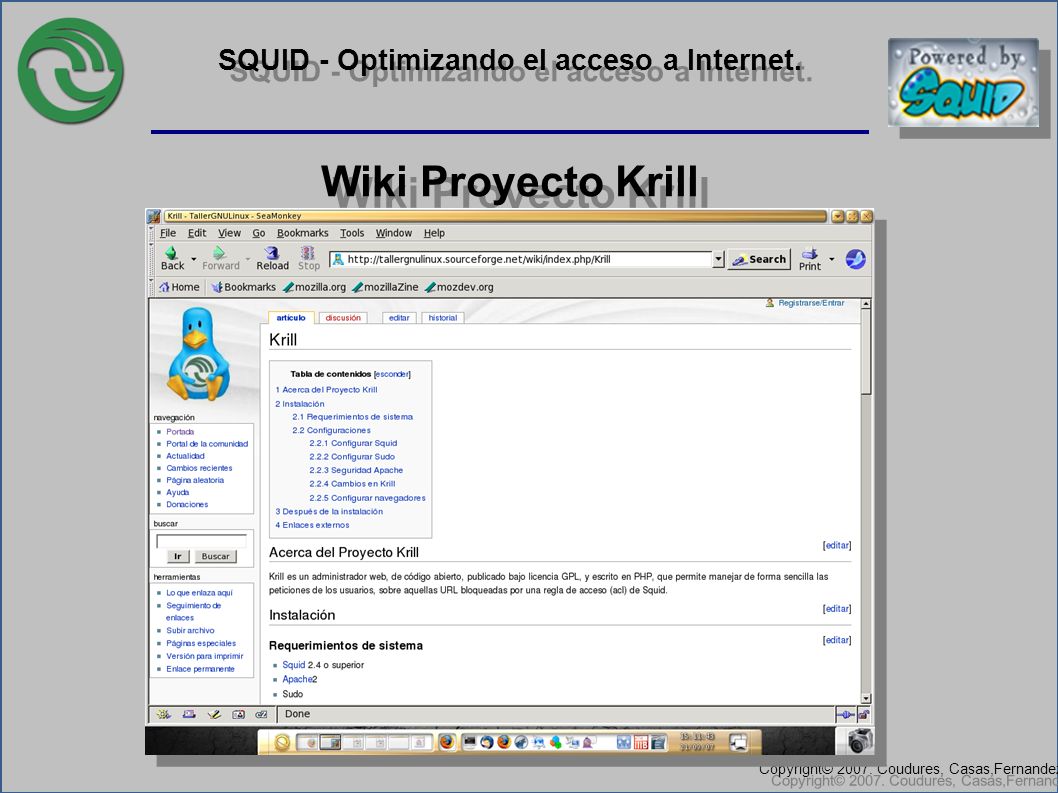Click in the wiki search text field
The width and height of the screenshot is (1058, 793).
tap(201, 541)
